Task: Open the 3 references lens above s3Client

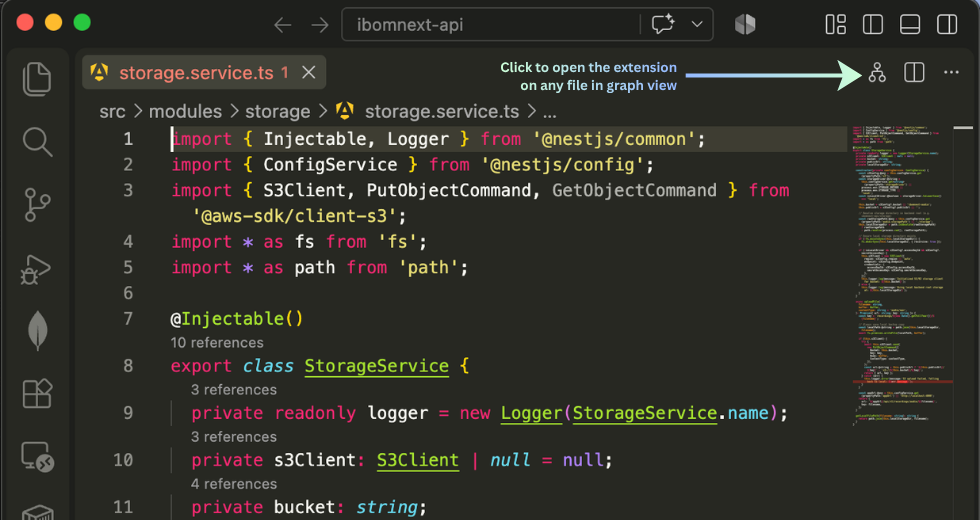Action: pyautogui.click(x=234, y=436)
